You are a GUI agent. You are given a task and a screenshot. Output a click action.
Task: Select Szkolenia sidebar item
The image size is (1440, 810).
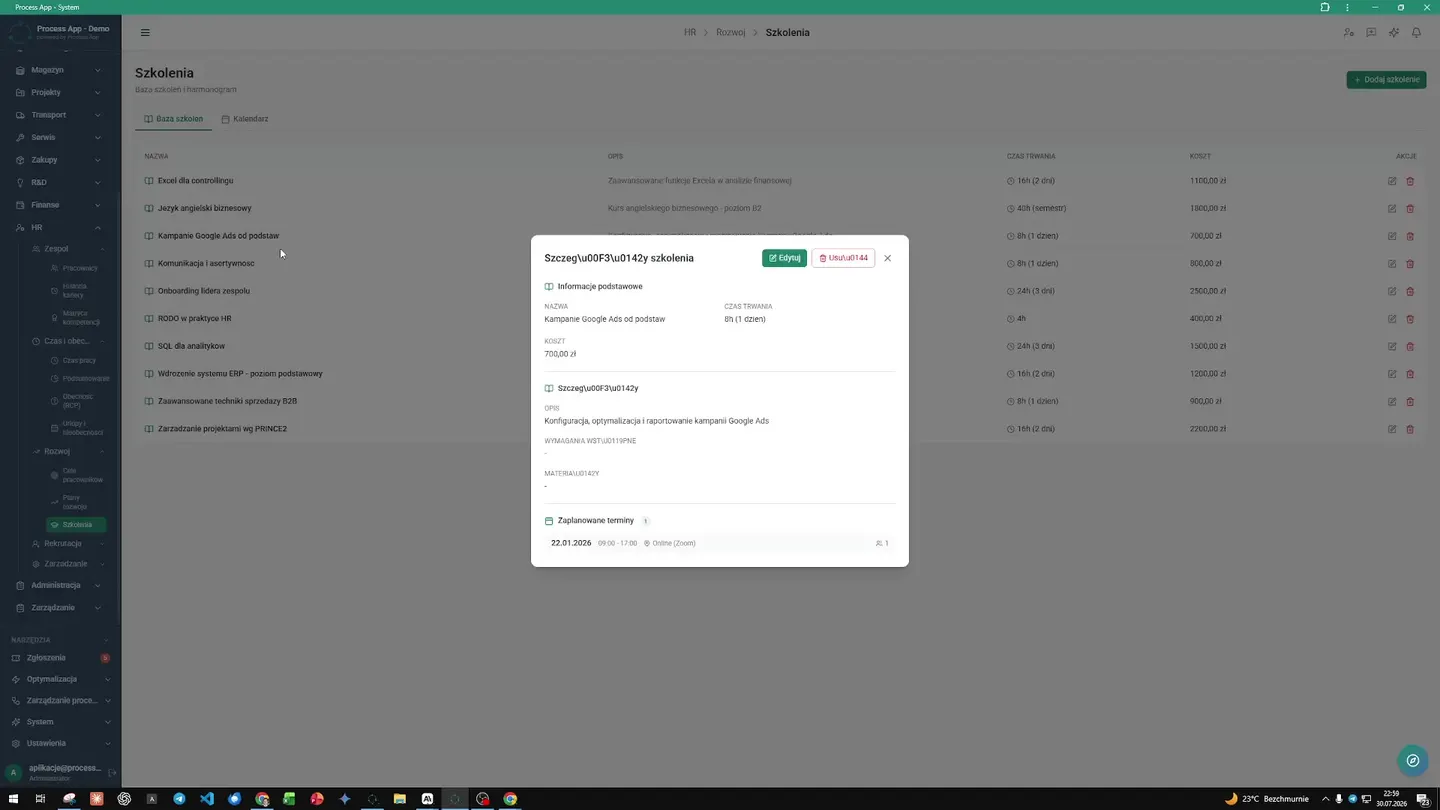coord(76,525)
